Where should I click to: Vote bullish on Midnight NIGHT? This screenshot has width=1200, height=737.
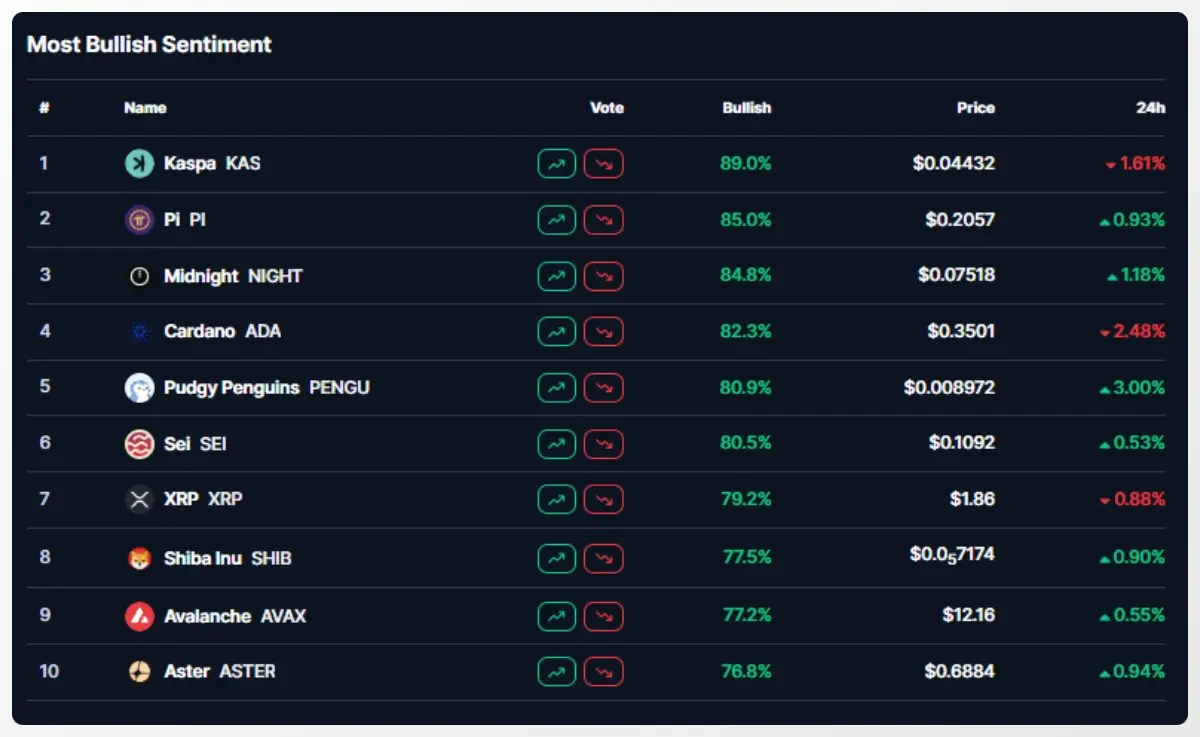(x=557, y=275)
